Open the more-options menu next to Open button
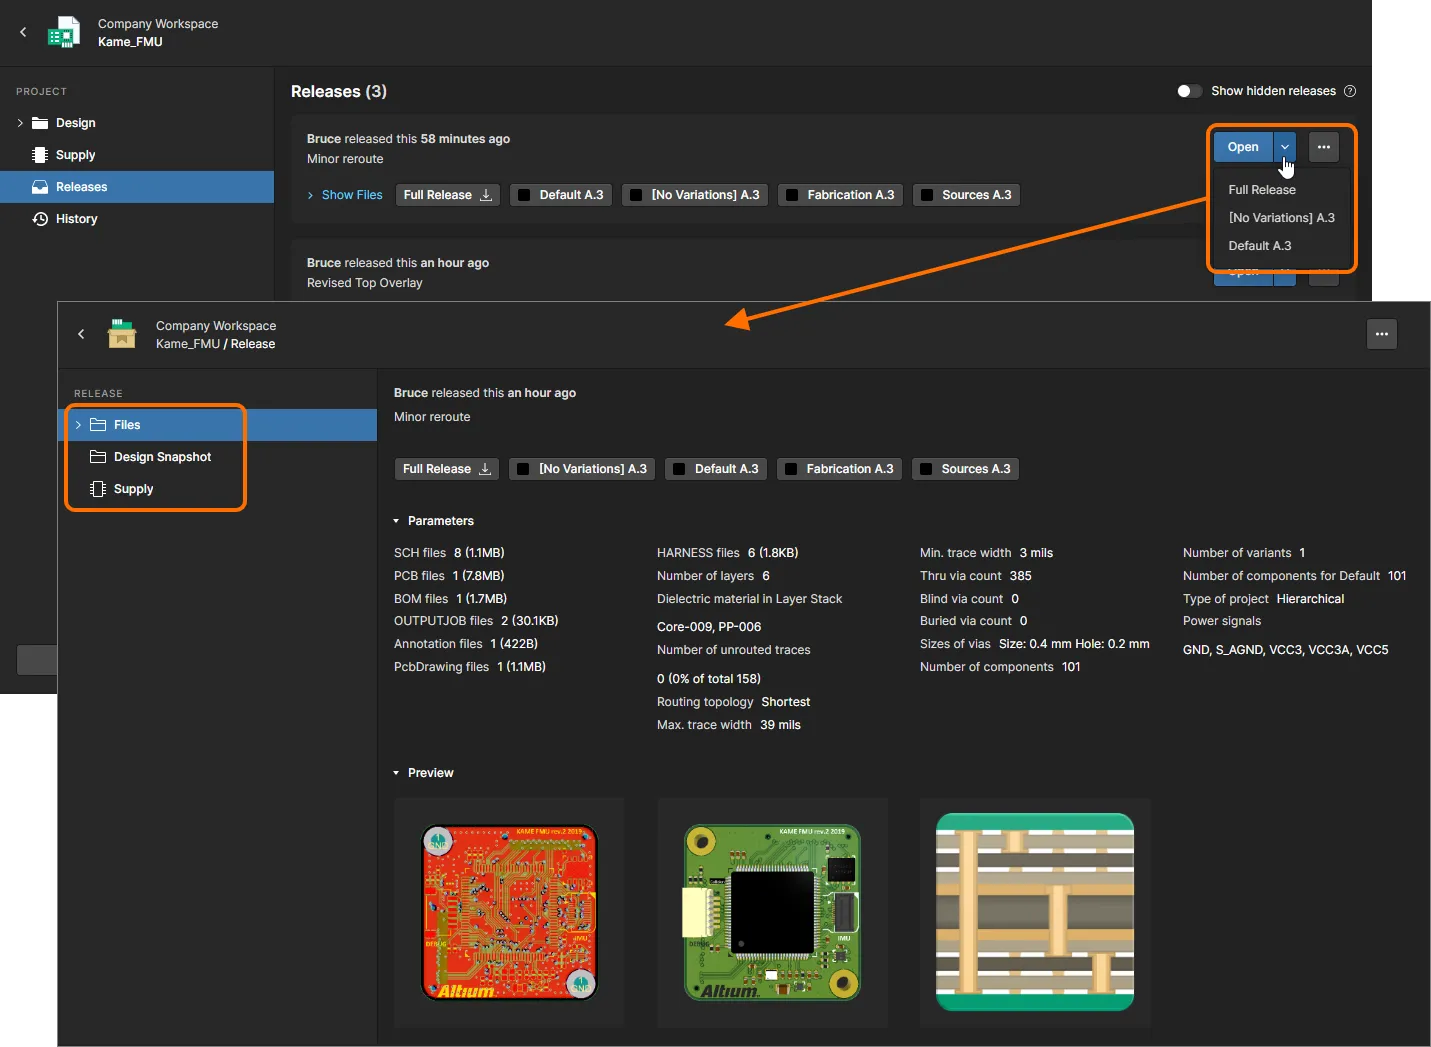 [x=1324, y=147]
